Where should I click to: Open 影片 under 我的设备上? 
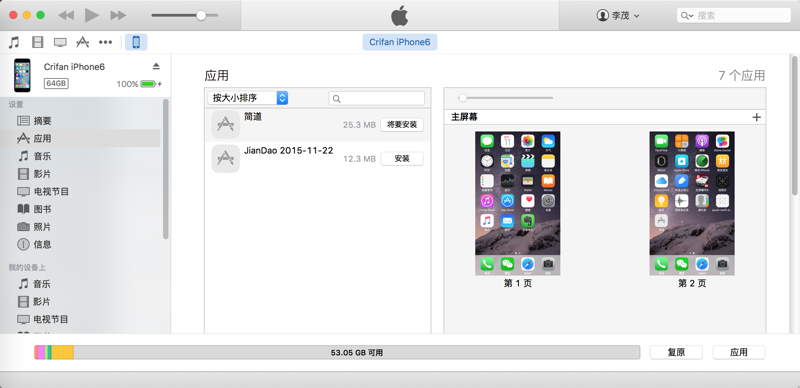42,302
